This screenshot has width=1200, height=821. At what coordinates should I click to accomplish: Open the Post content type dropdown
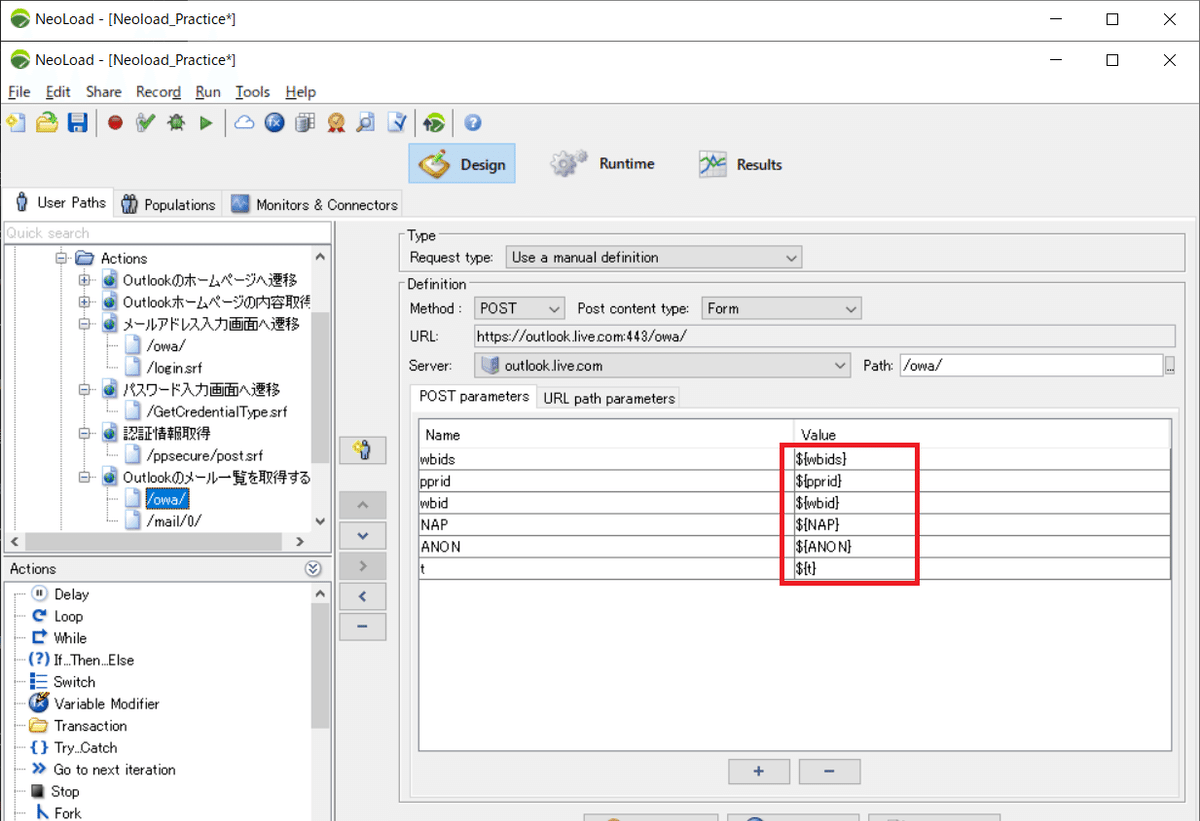pyautogui.click(x=781, y=308)
